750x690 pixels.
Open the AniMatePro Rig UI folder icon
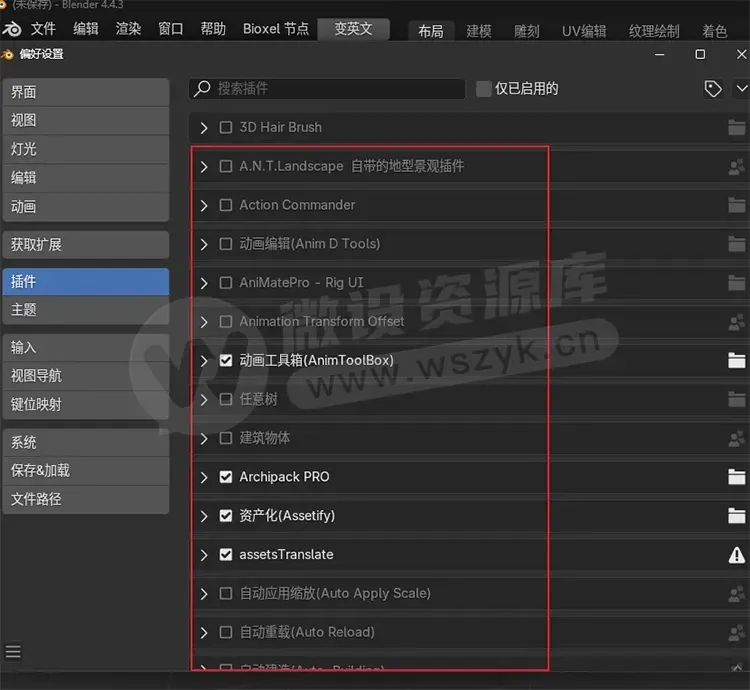[736, 283]
